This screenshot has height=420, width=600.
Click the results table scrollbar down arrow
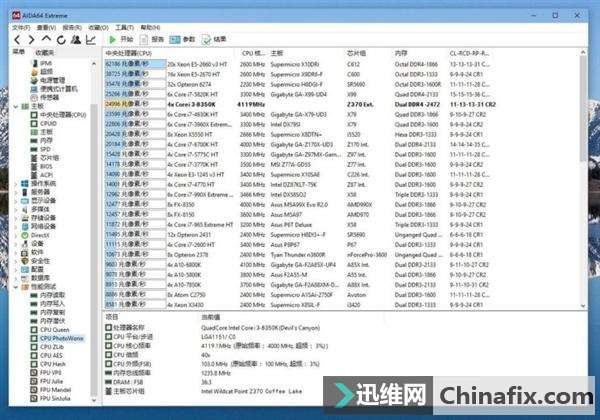click(x=583, y=306)
